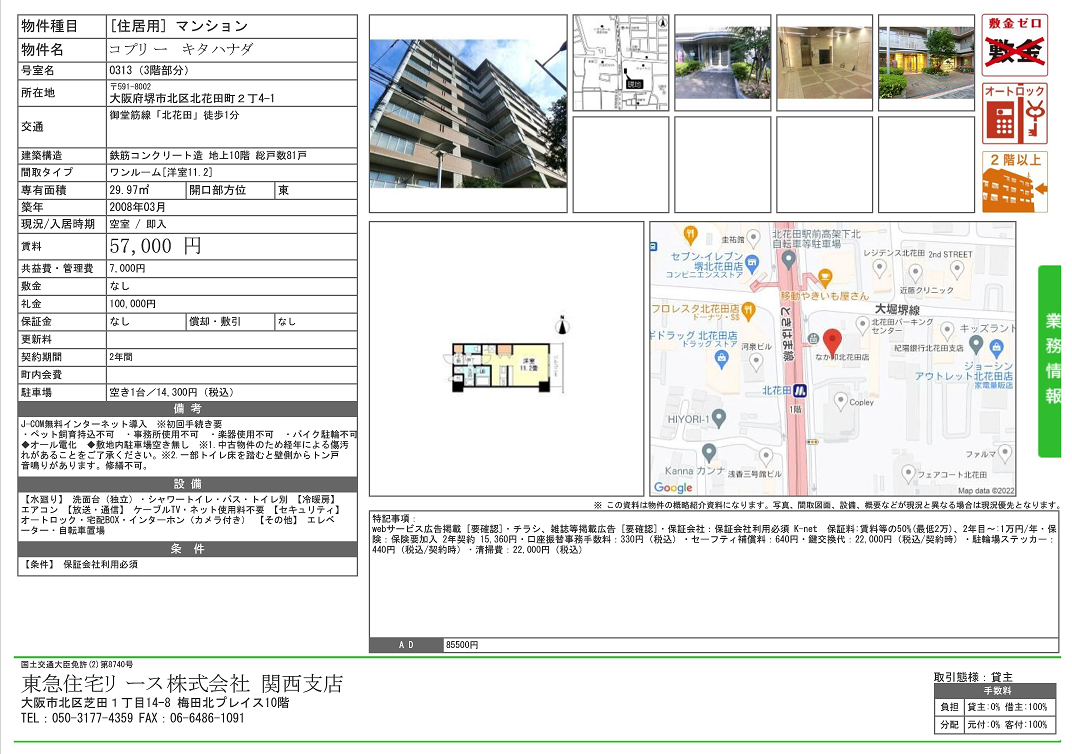
Task: Click the 北花田駅前高架下北自転車等駐車場 marker
Action: pyautogui.click(x=788, y=260)
